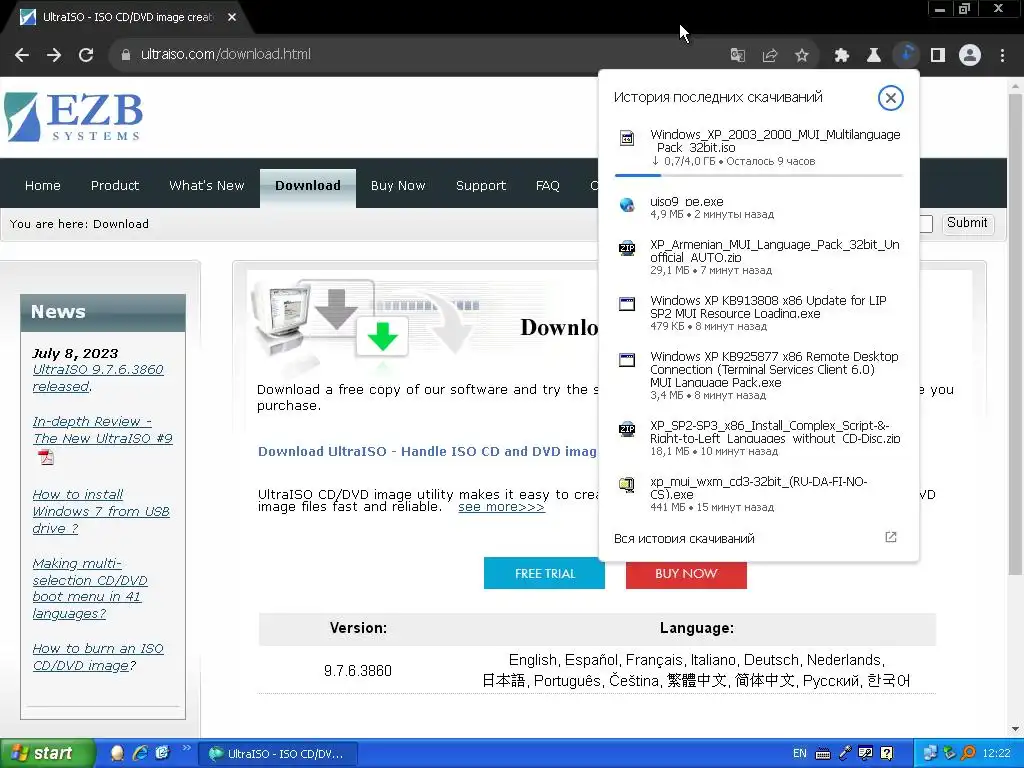
Task: Open the FAQ nav item
Action: pos(547,185)
